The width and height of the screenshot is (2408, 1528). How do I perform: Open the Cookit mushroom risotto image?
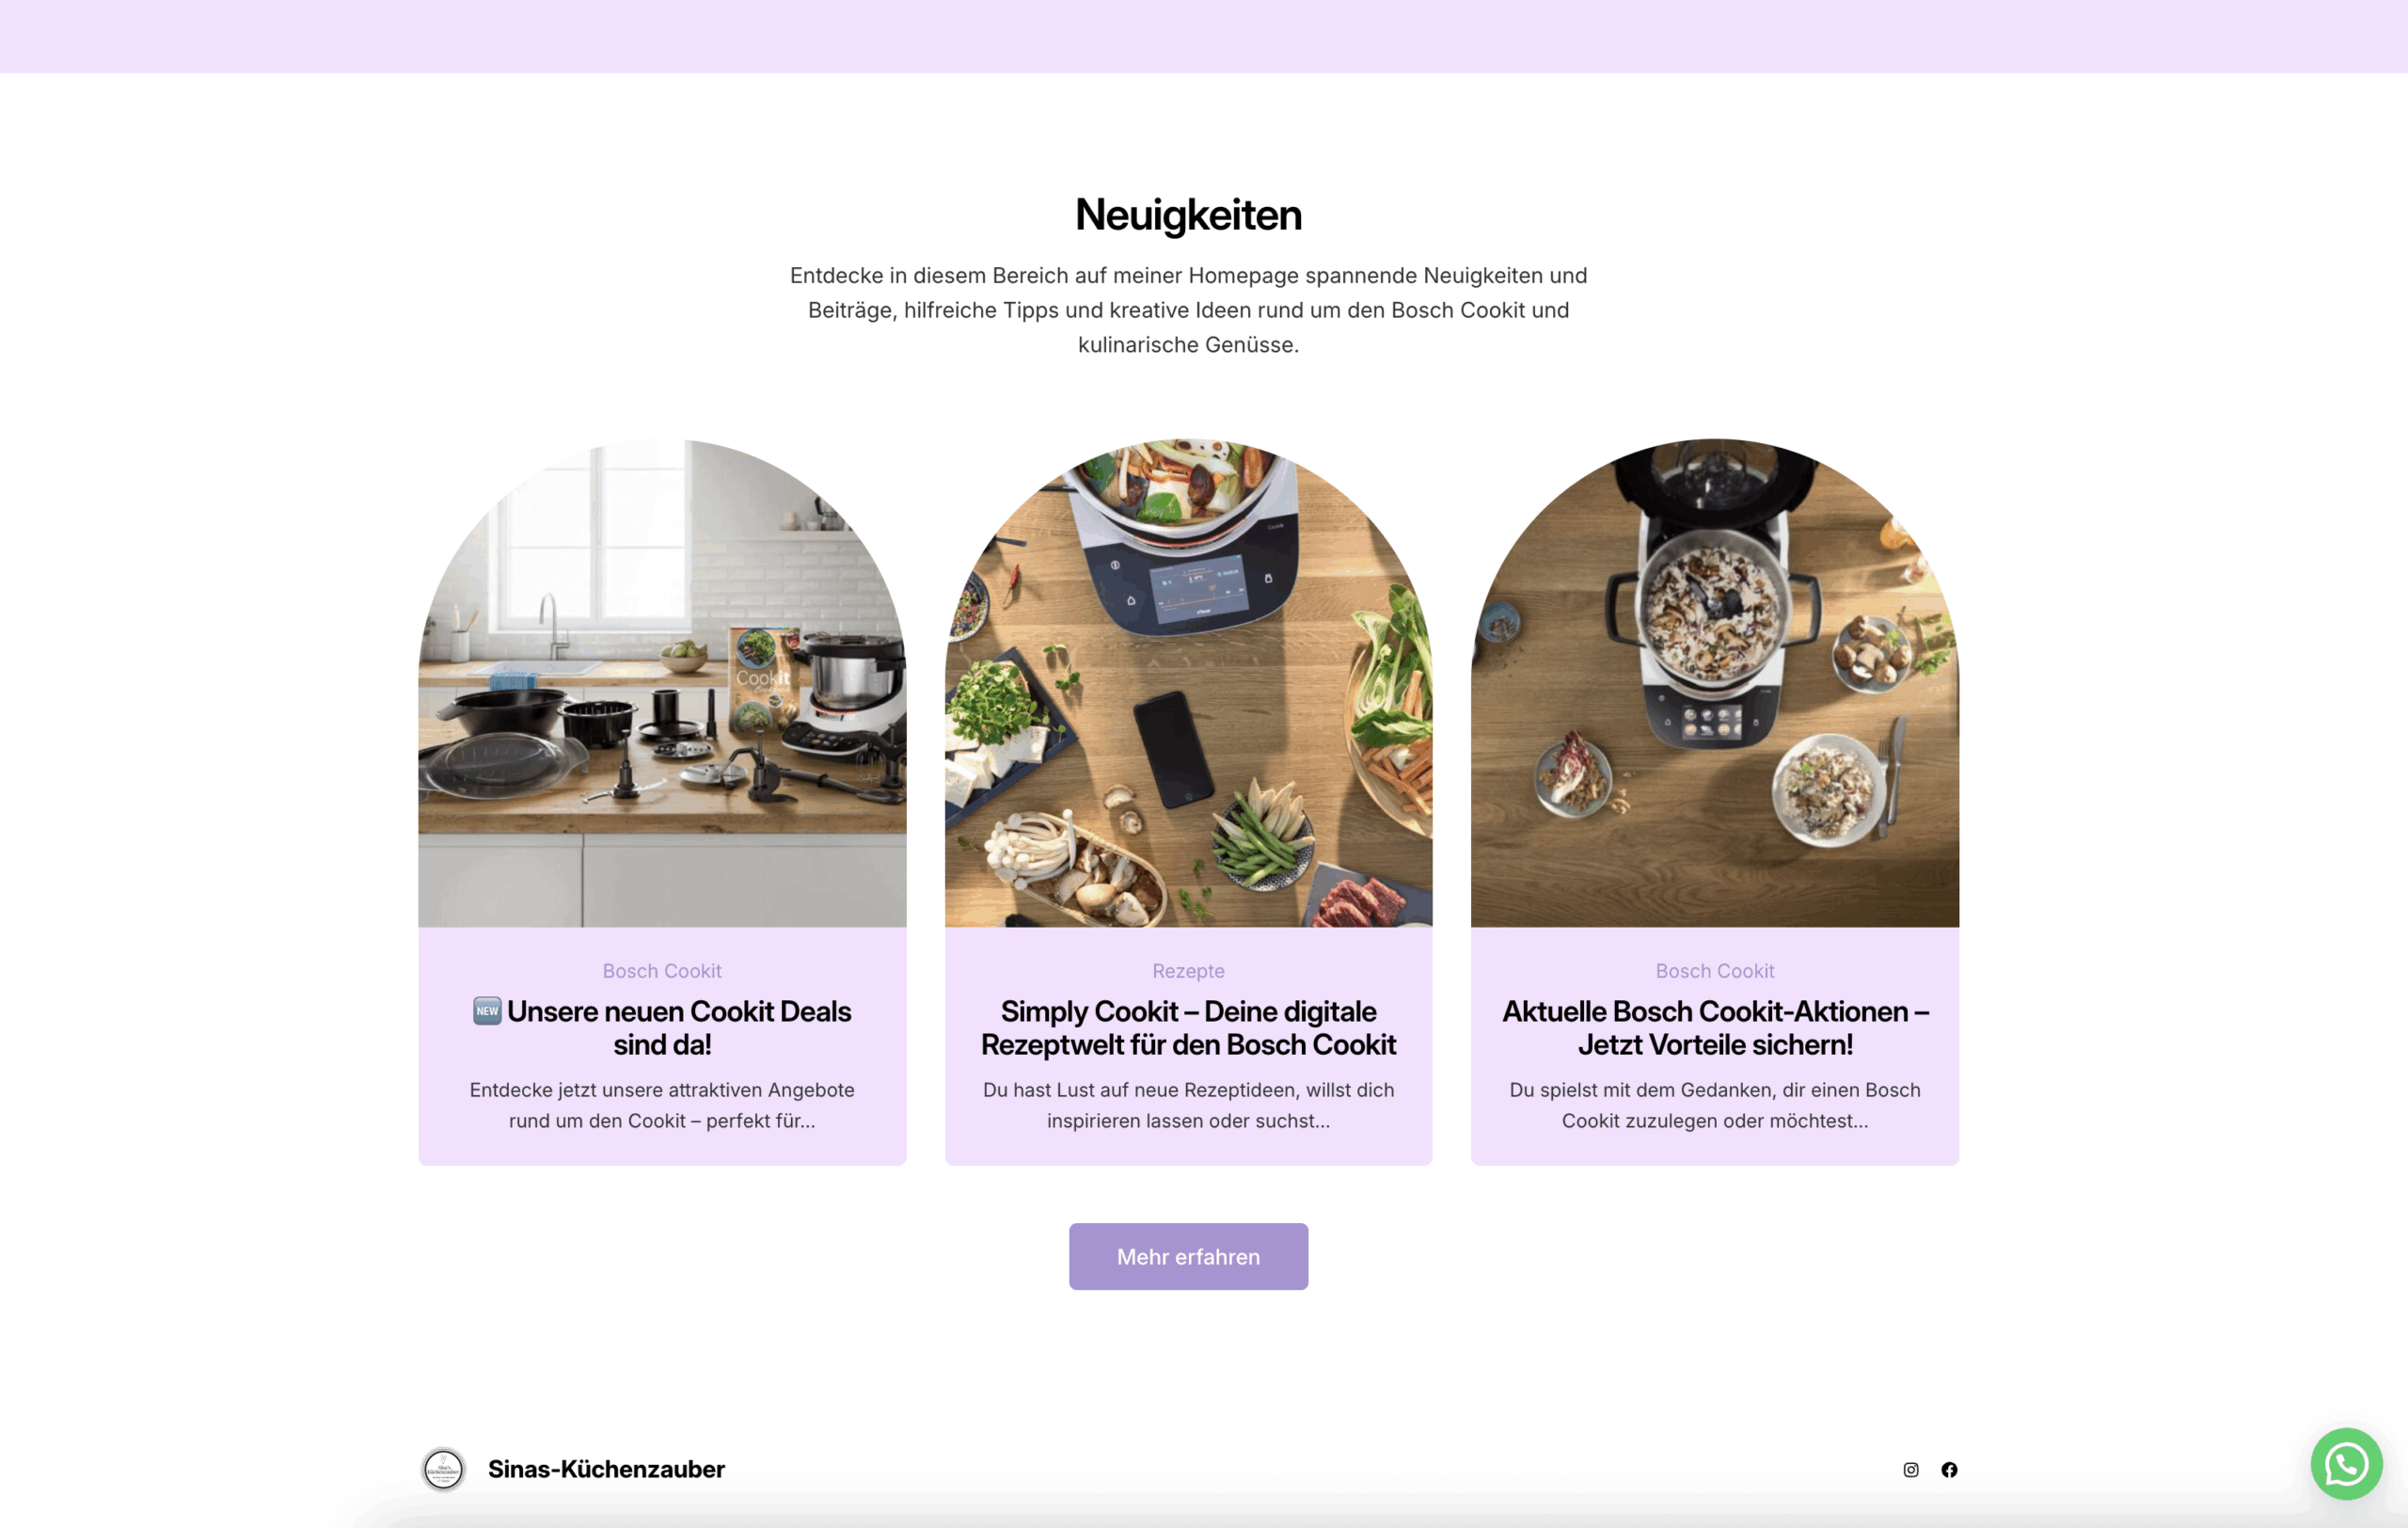[1714, 682]
